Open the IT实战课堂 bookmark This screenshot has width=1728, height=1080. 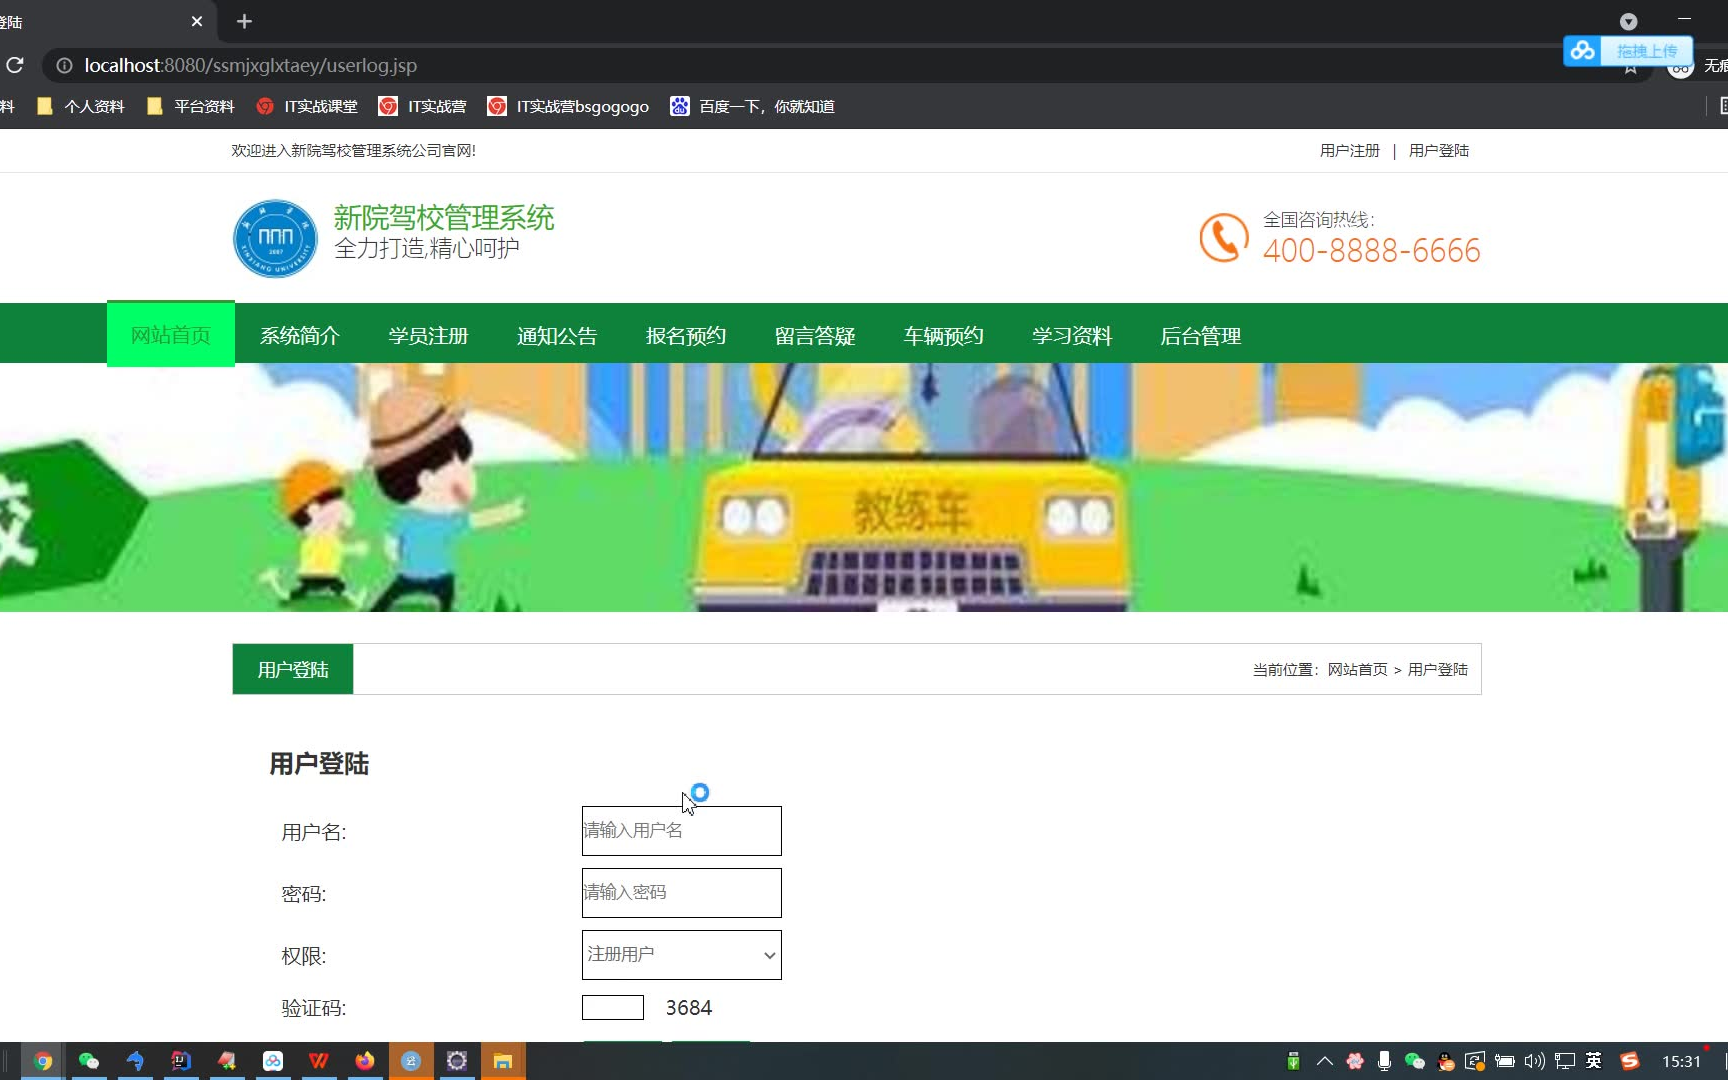point(307,106)
